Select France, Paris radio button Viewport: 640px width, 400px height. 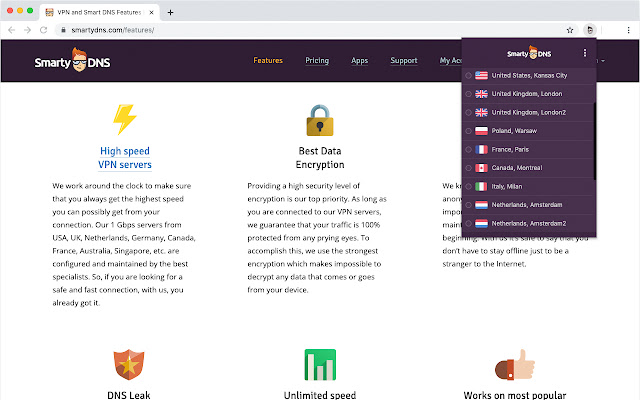click(469, 149)
